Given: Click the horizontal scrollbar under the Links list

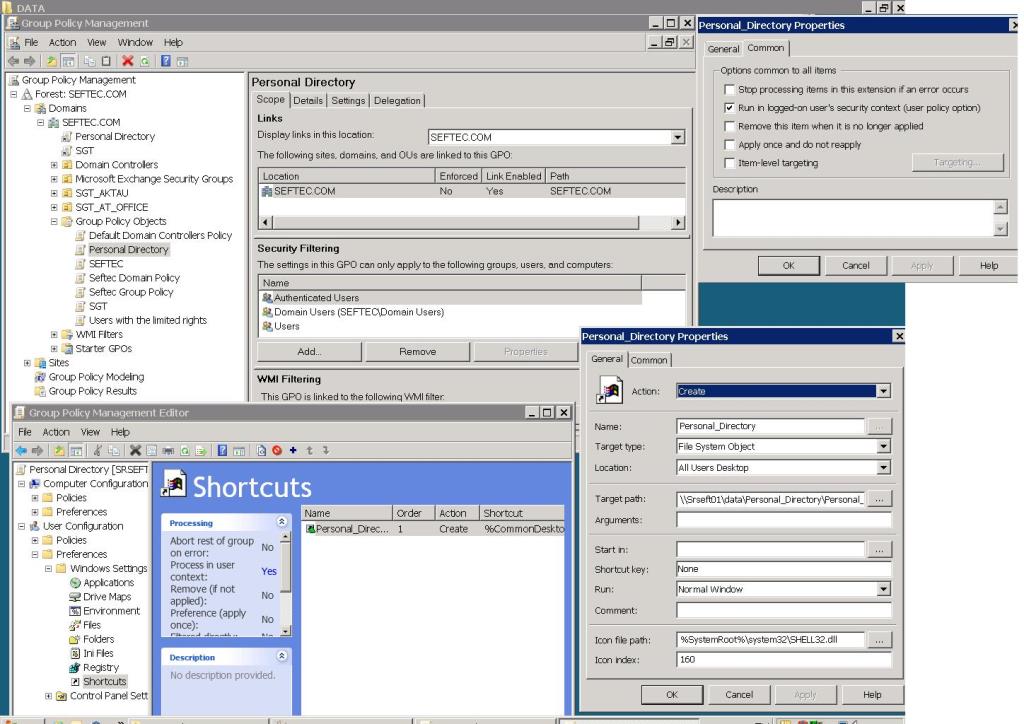Looking at the screenshot, I should pyautogui.click(x=472, y=222).
